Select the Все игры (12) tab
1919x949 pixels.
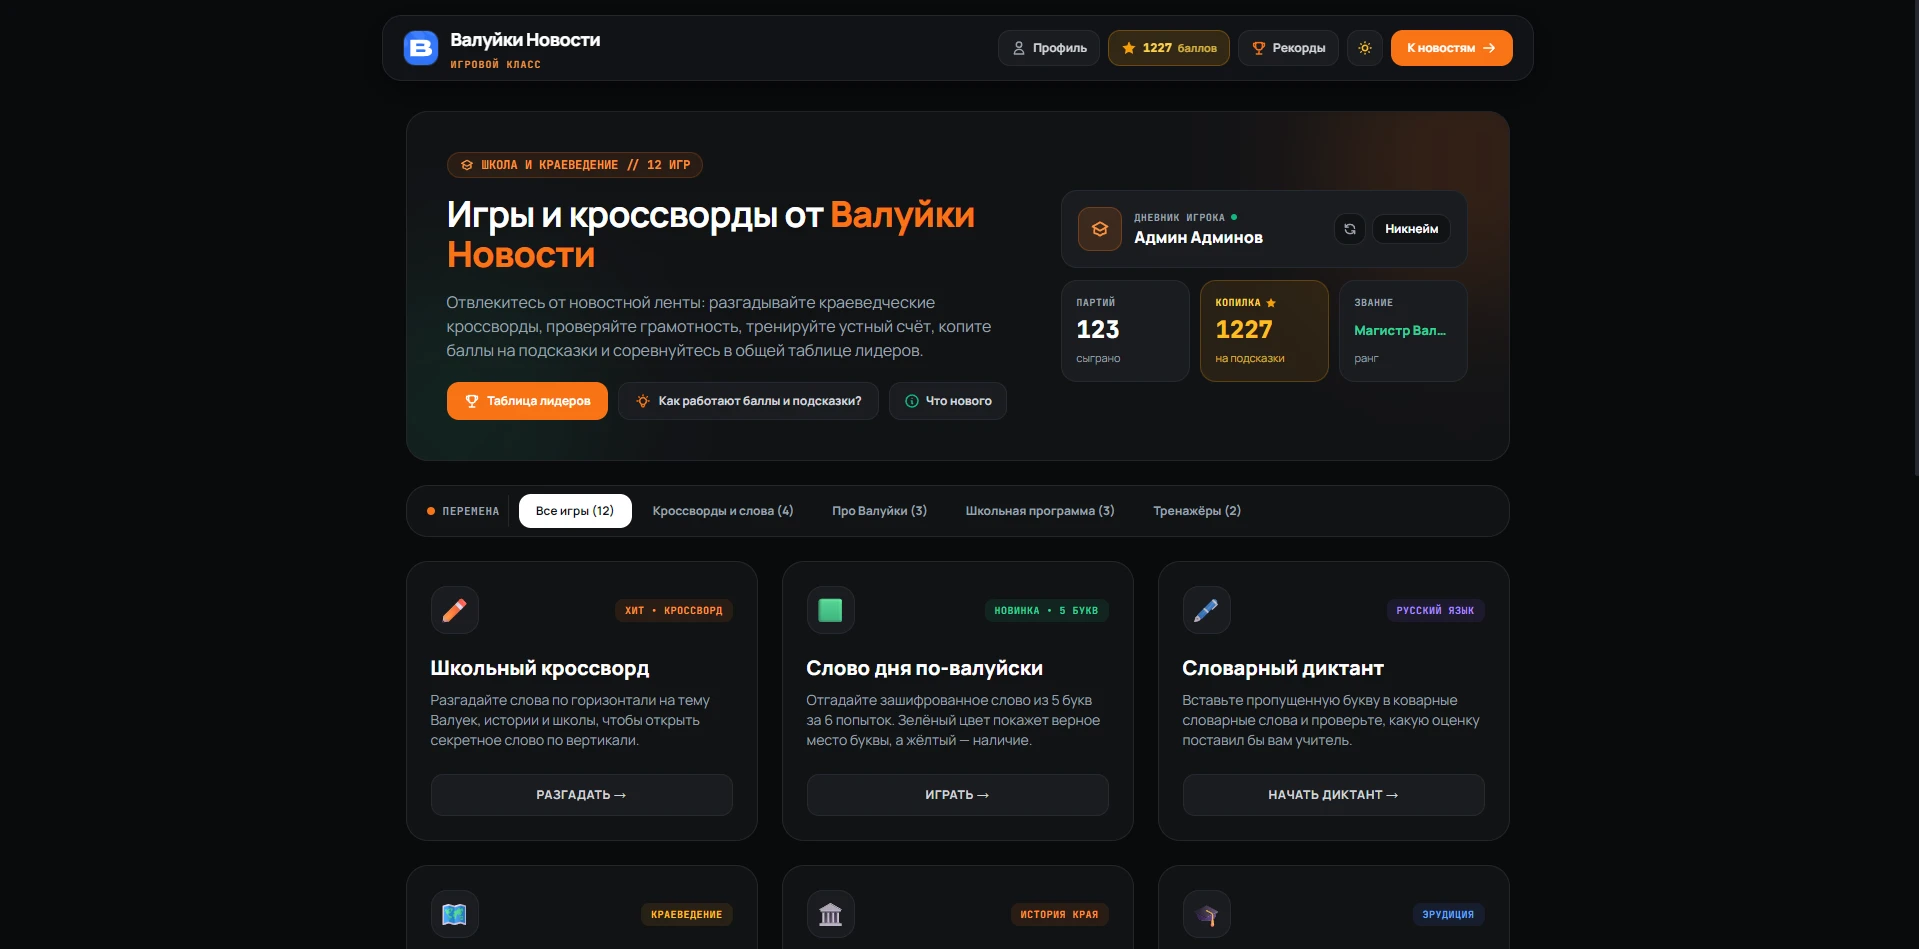(575, 511)
